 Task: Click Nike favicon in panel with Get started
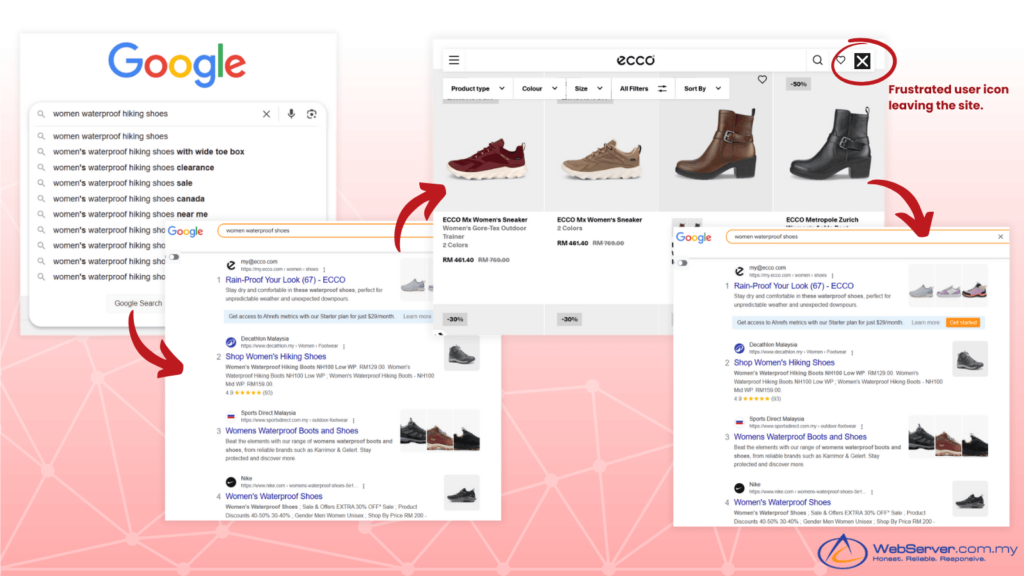739,488
